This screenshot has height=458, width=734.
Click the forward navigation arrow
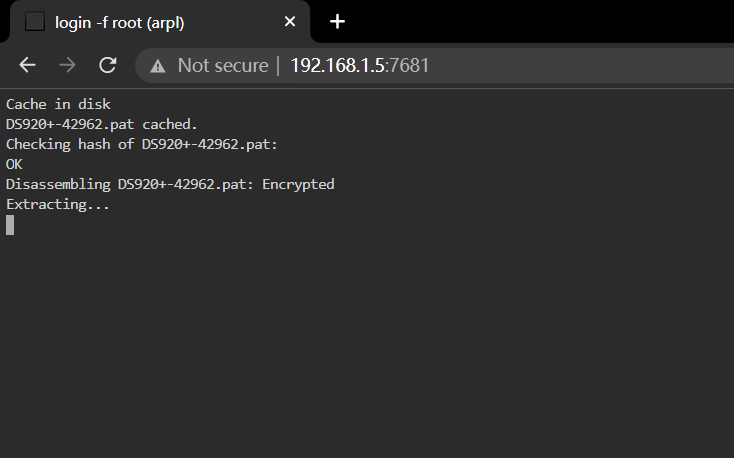[67, 65]
